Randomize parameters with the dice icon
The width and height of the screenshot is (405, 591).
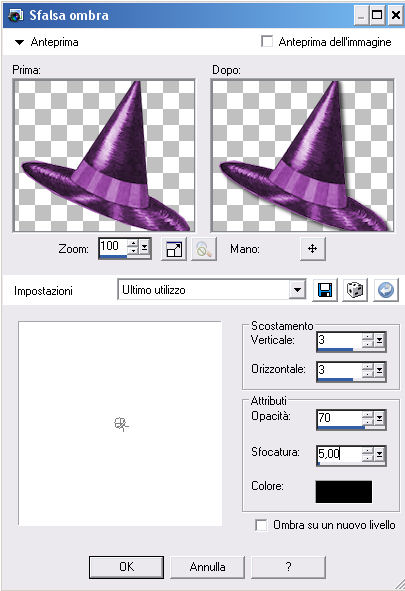355,290
